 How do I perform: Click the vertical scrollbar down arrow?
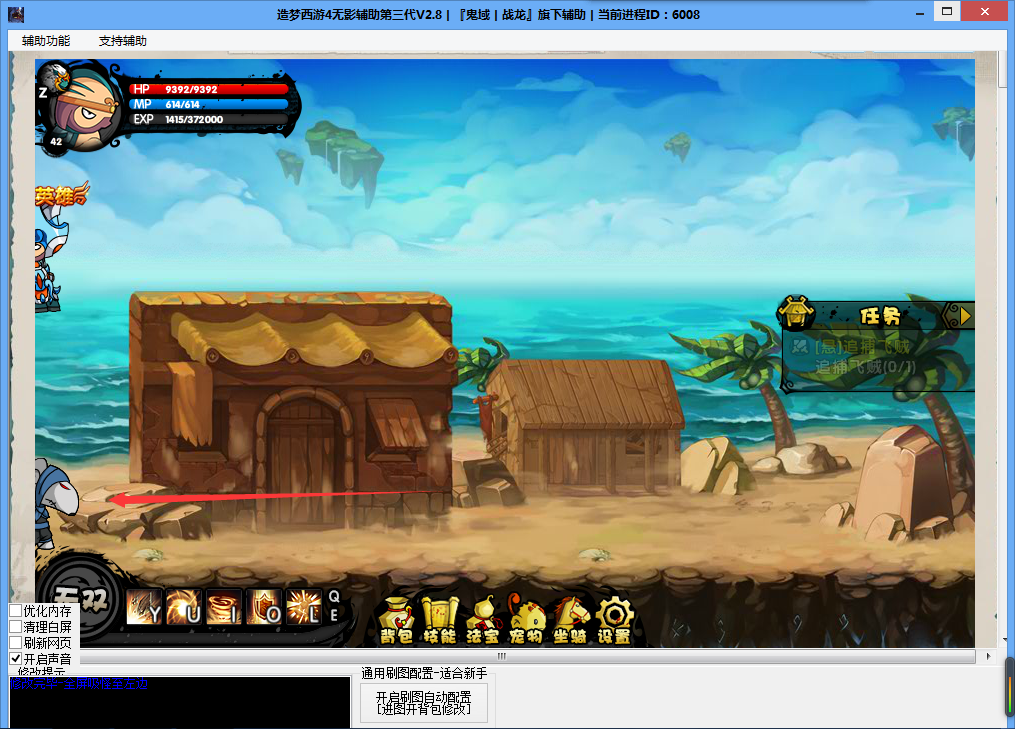tap(1005, 640)
